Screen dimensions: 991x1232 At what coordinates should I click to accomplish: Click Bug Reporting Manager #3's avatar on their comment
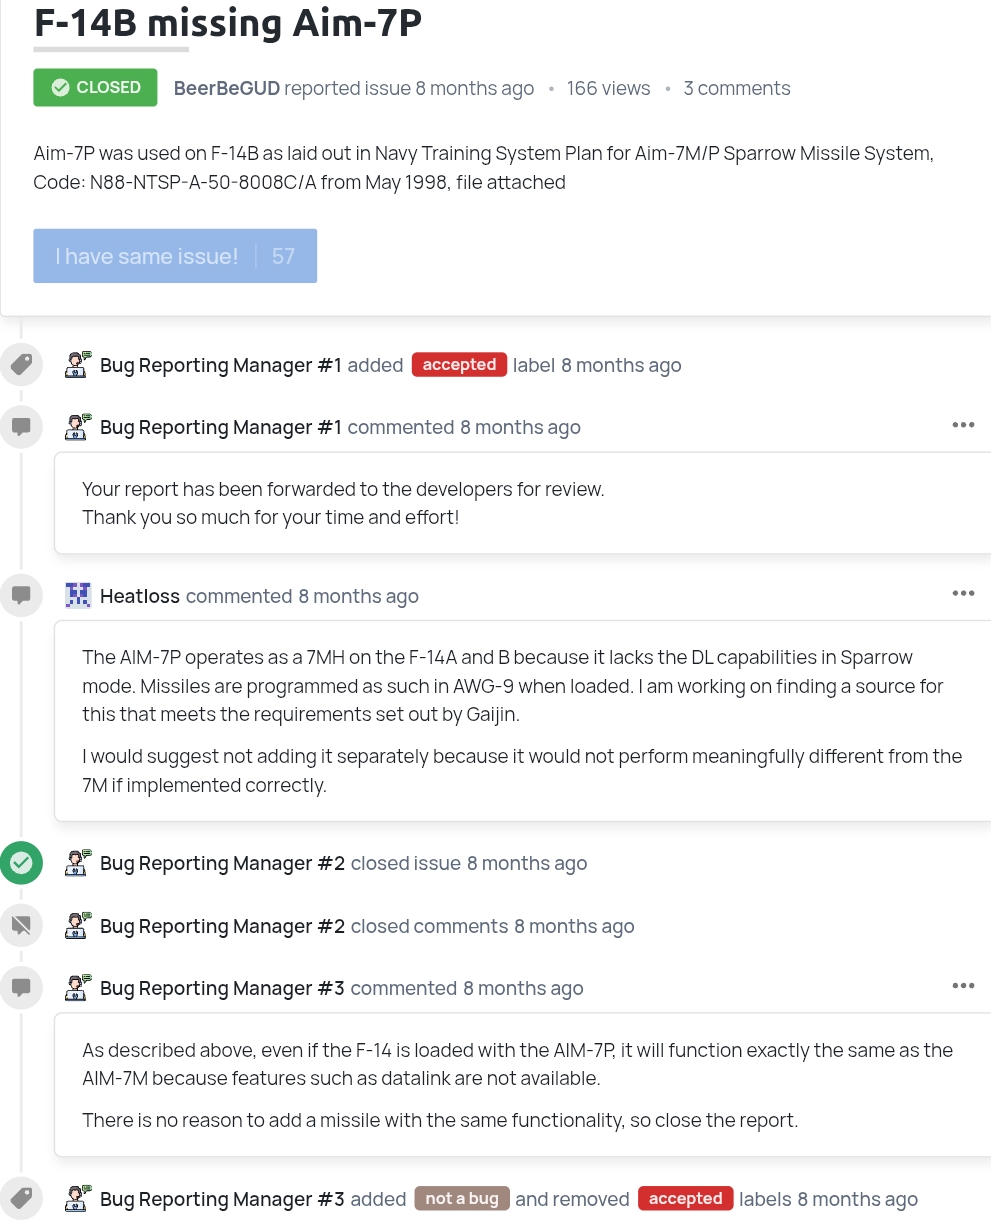(78, 988)
